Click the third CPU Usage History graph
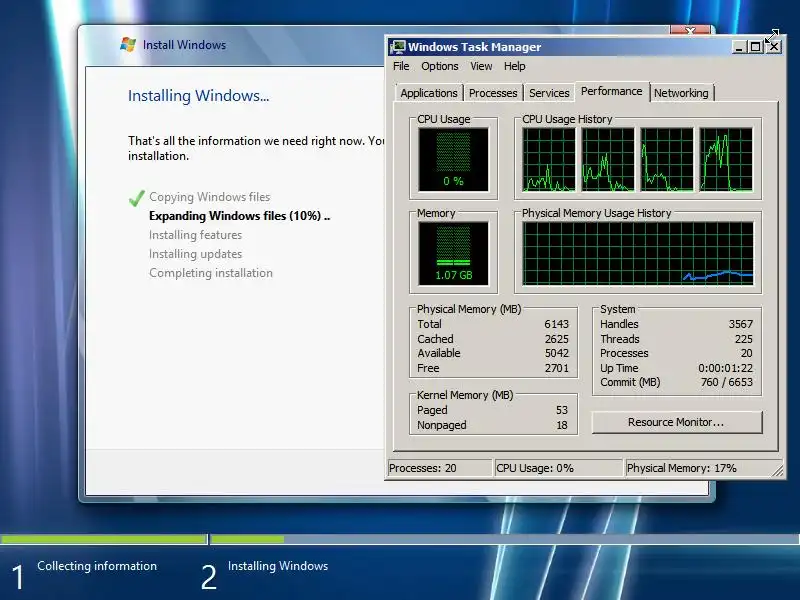 coord(667,160)
